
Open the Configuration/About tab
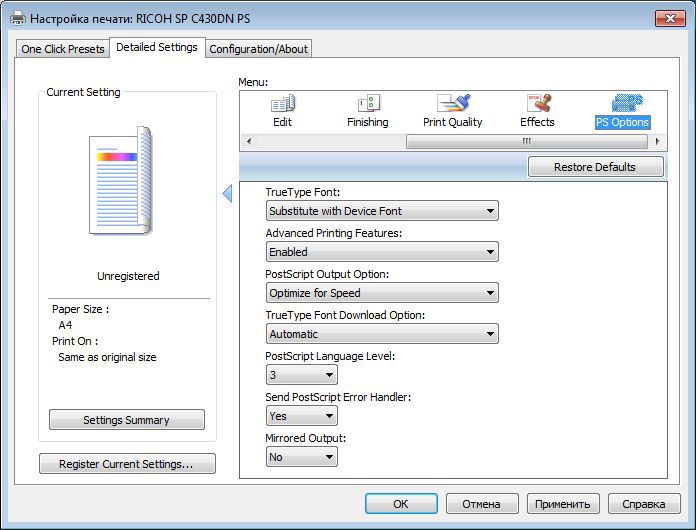259,49
